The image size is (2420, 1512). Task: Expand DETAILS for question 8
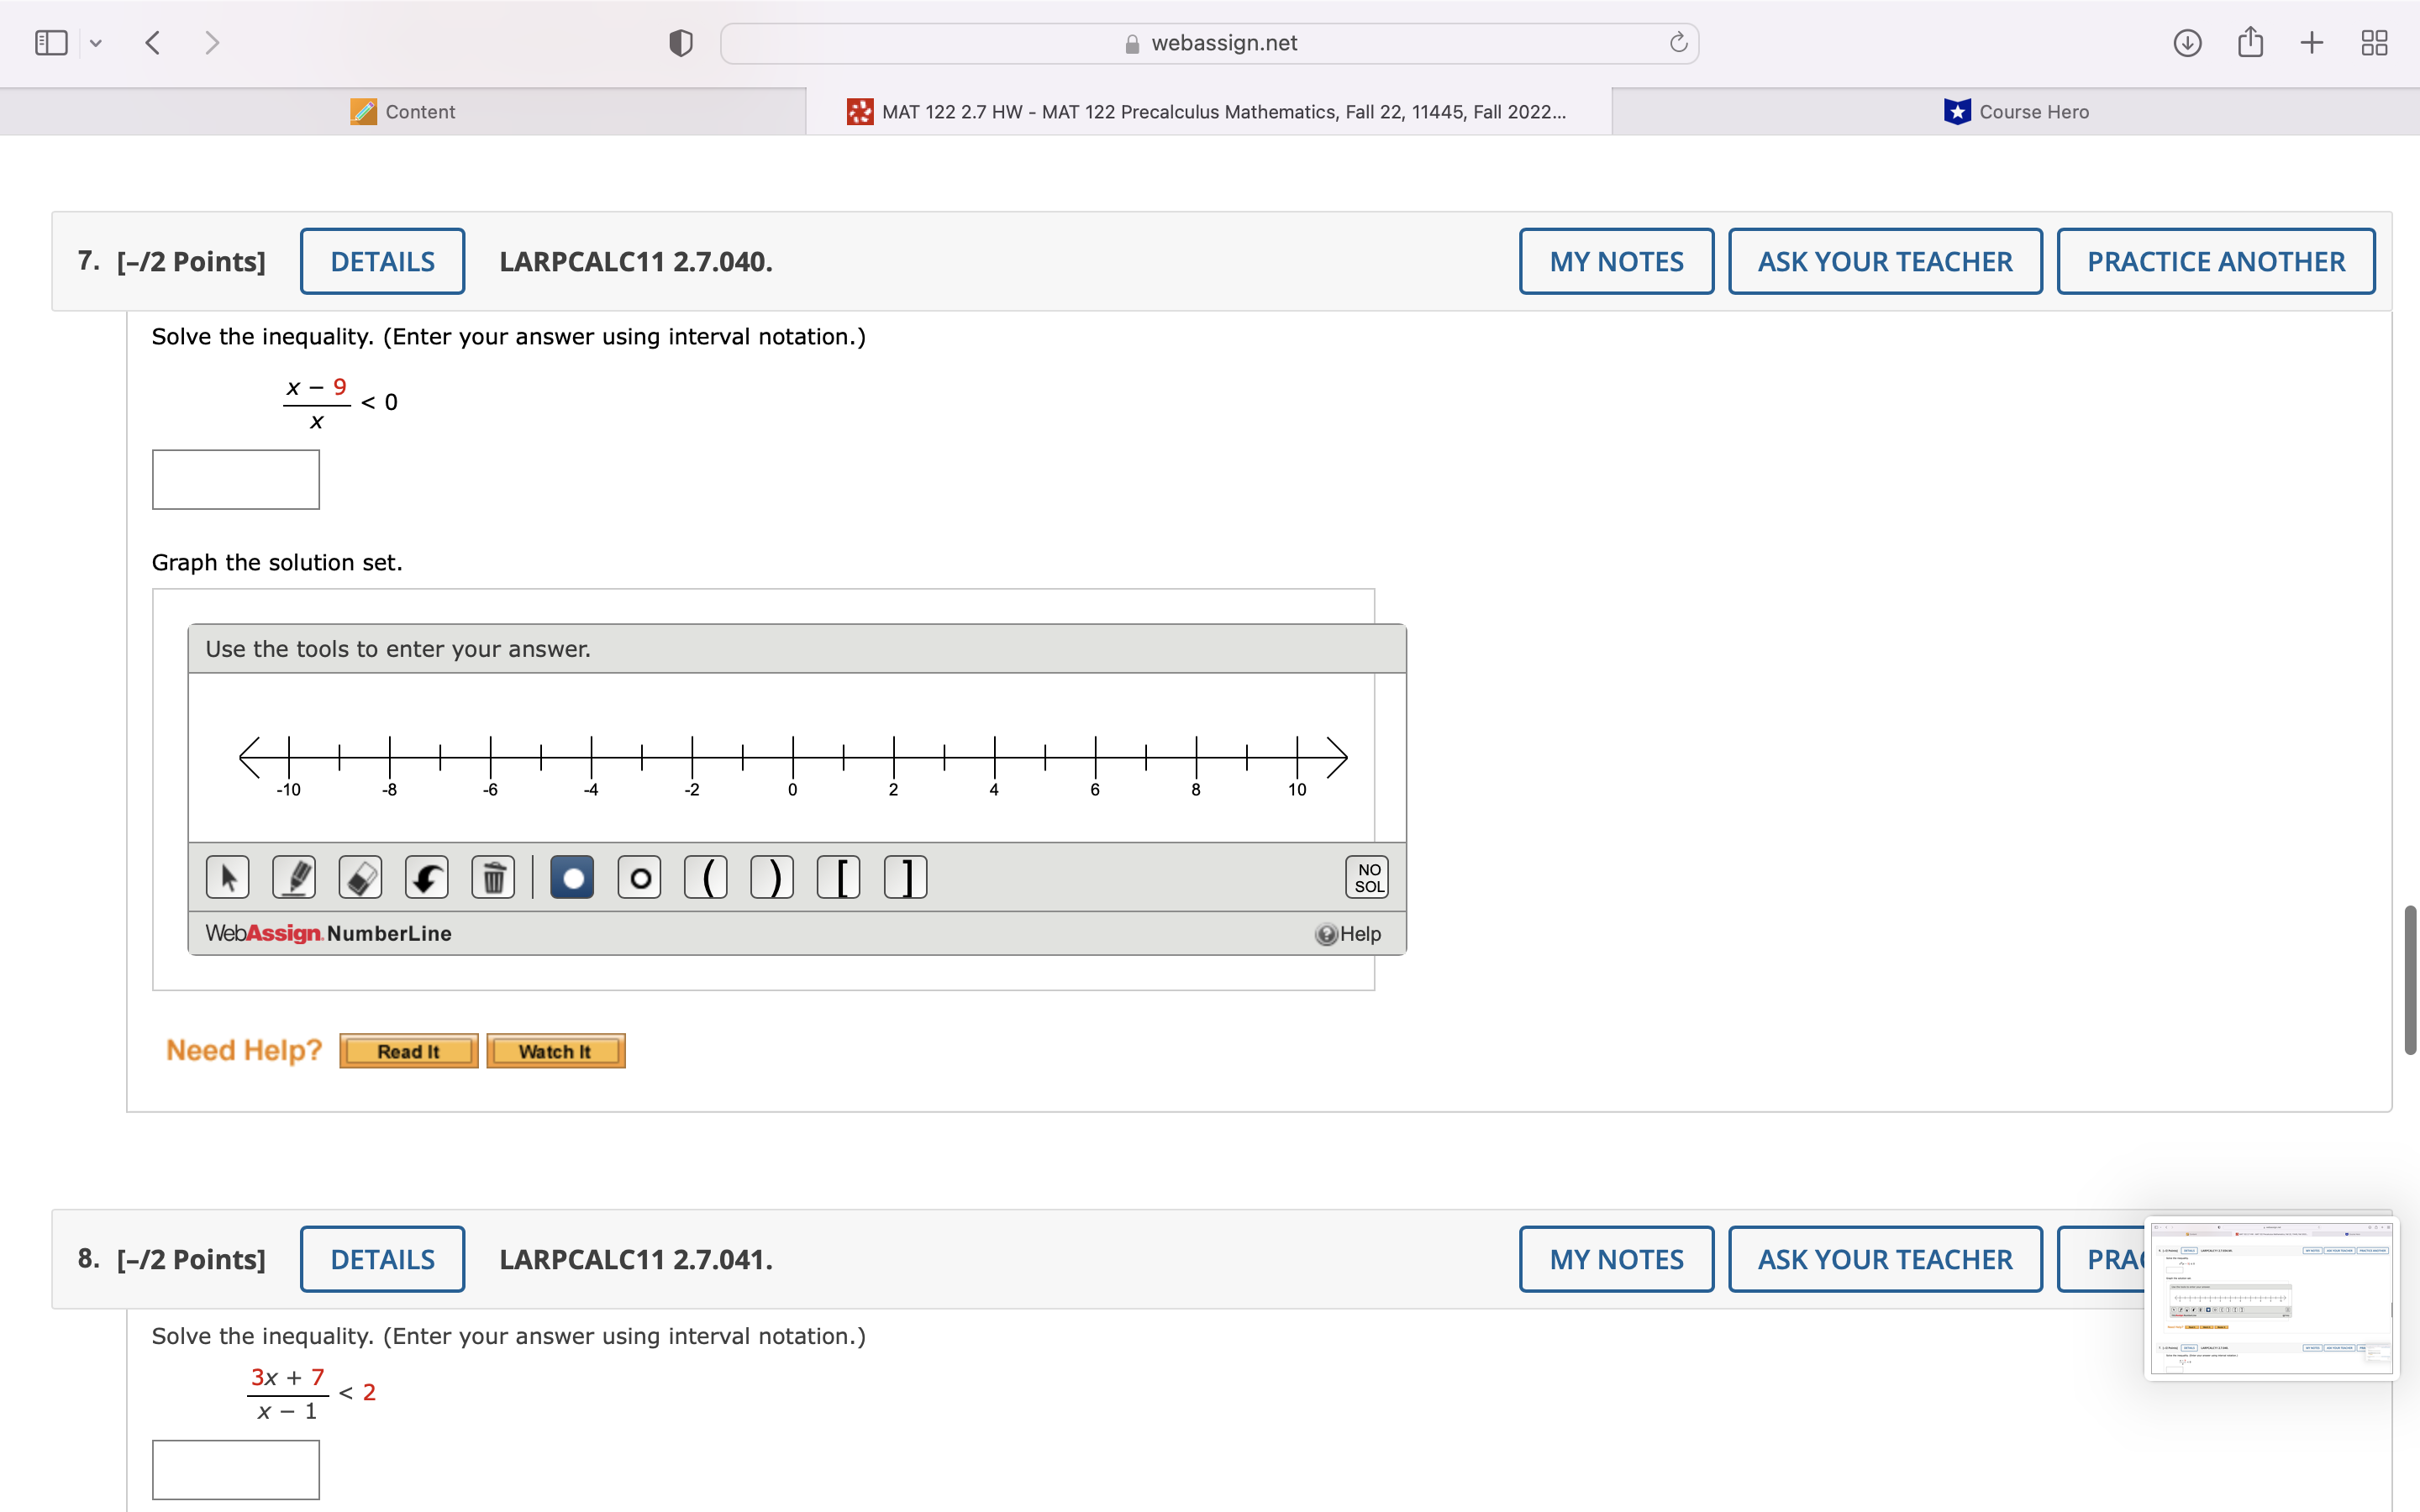coord(382,1259)
